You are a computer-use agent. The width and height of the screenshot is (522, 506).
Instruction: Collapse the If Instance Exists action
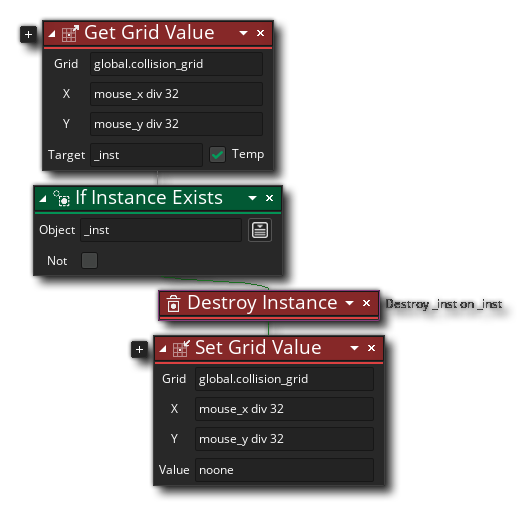43,199
